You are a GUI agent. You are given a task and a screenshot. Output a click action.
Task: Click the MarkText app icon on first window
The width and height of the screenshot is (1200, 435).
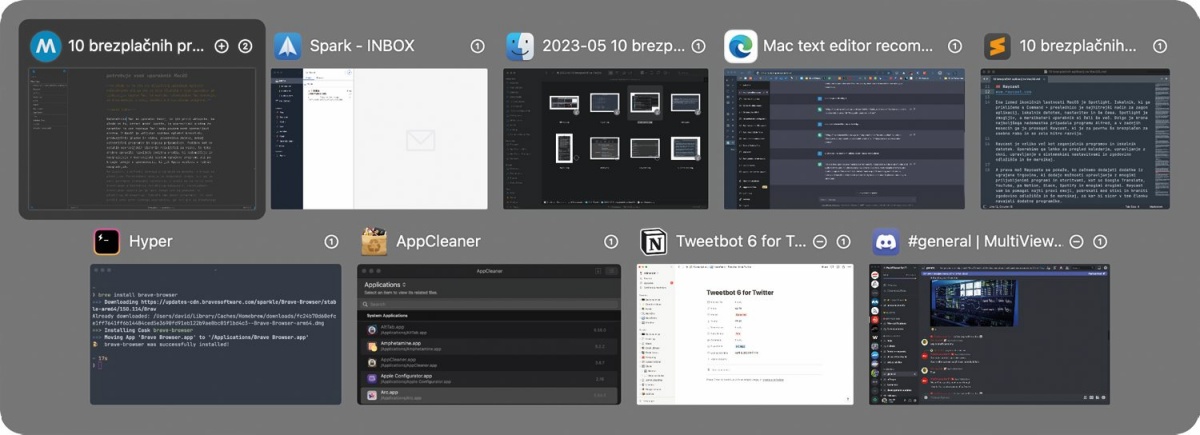45,46
